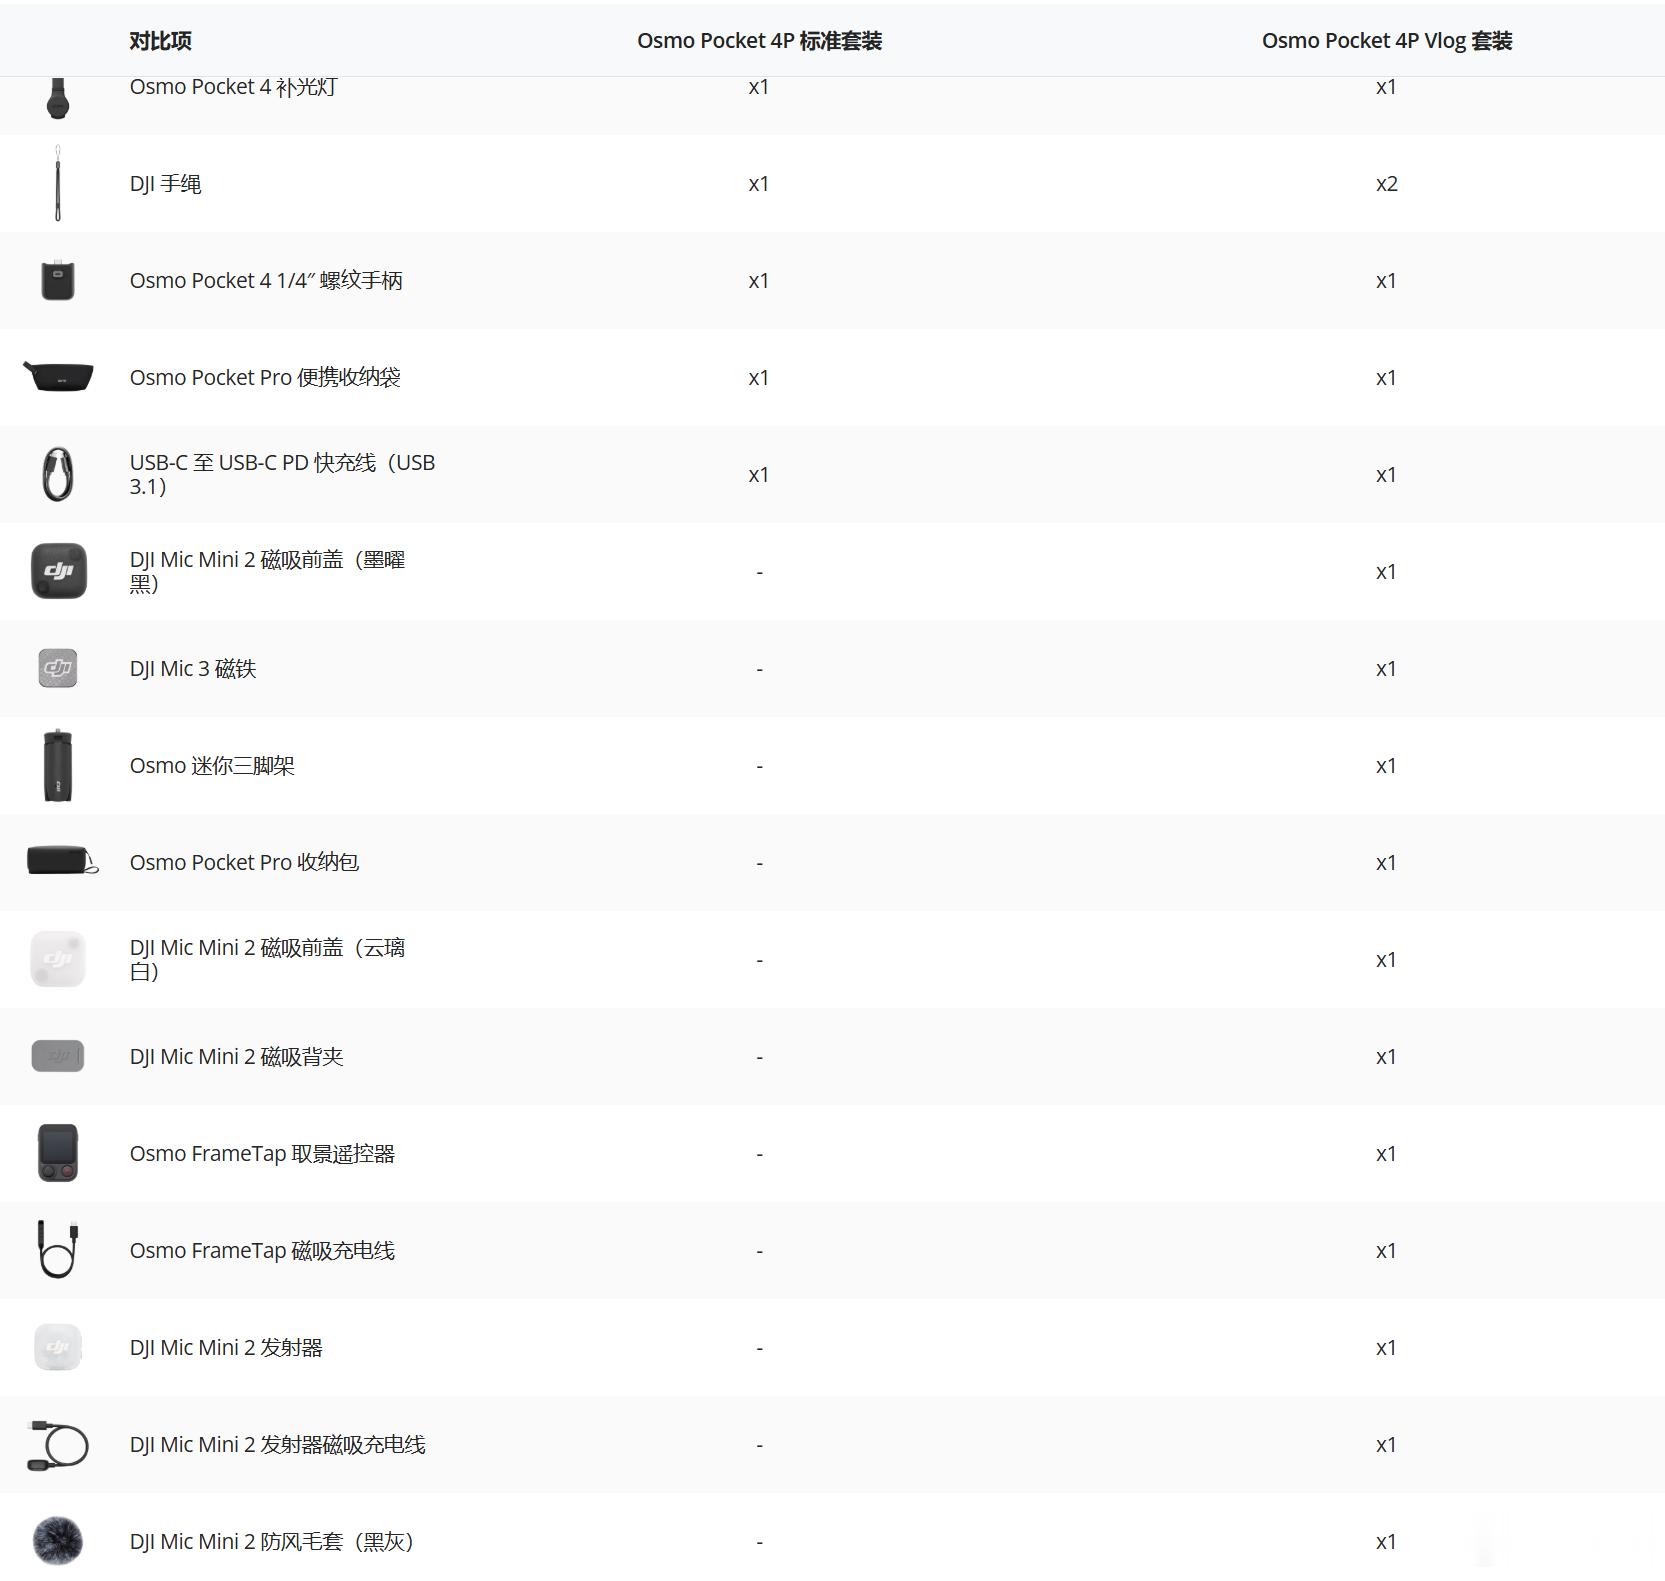Click Vlog 套装 x1 for 取景遥控器
This screenshot has width=1665, height=1581.
click(1386, 1154)
